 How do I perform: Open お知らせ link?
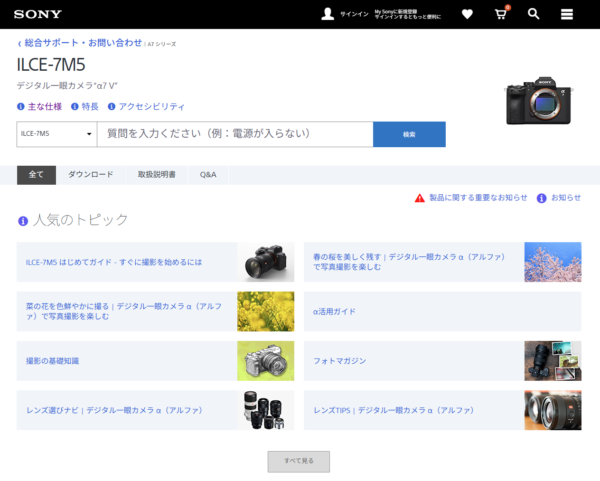coord(566,198)
